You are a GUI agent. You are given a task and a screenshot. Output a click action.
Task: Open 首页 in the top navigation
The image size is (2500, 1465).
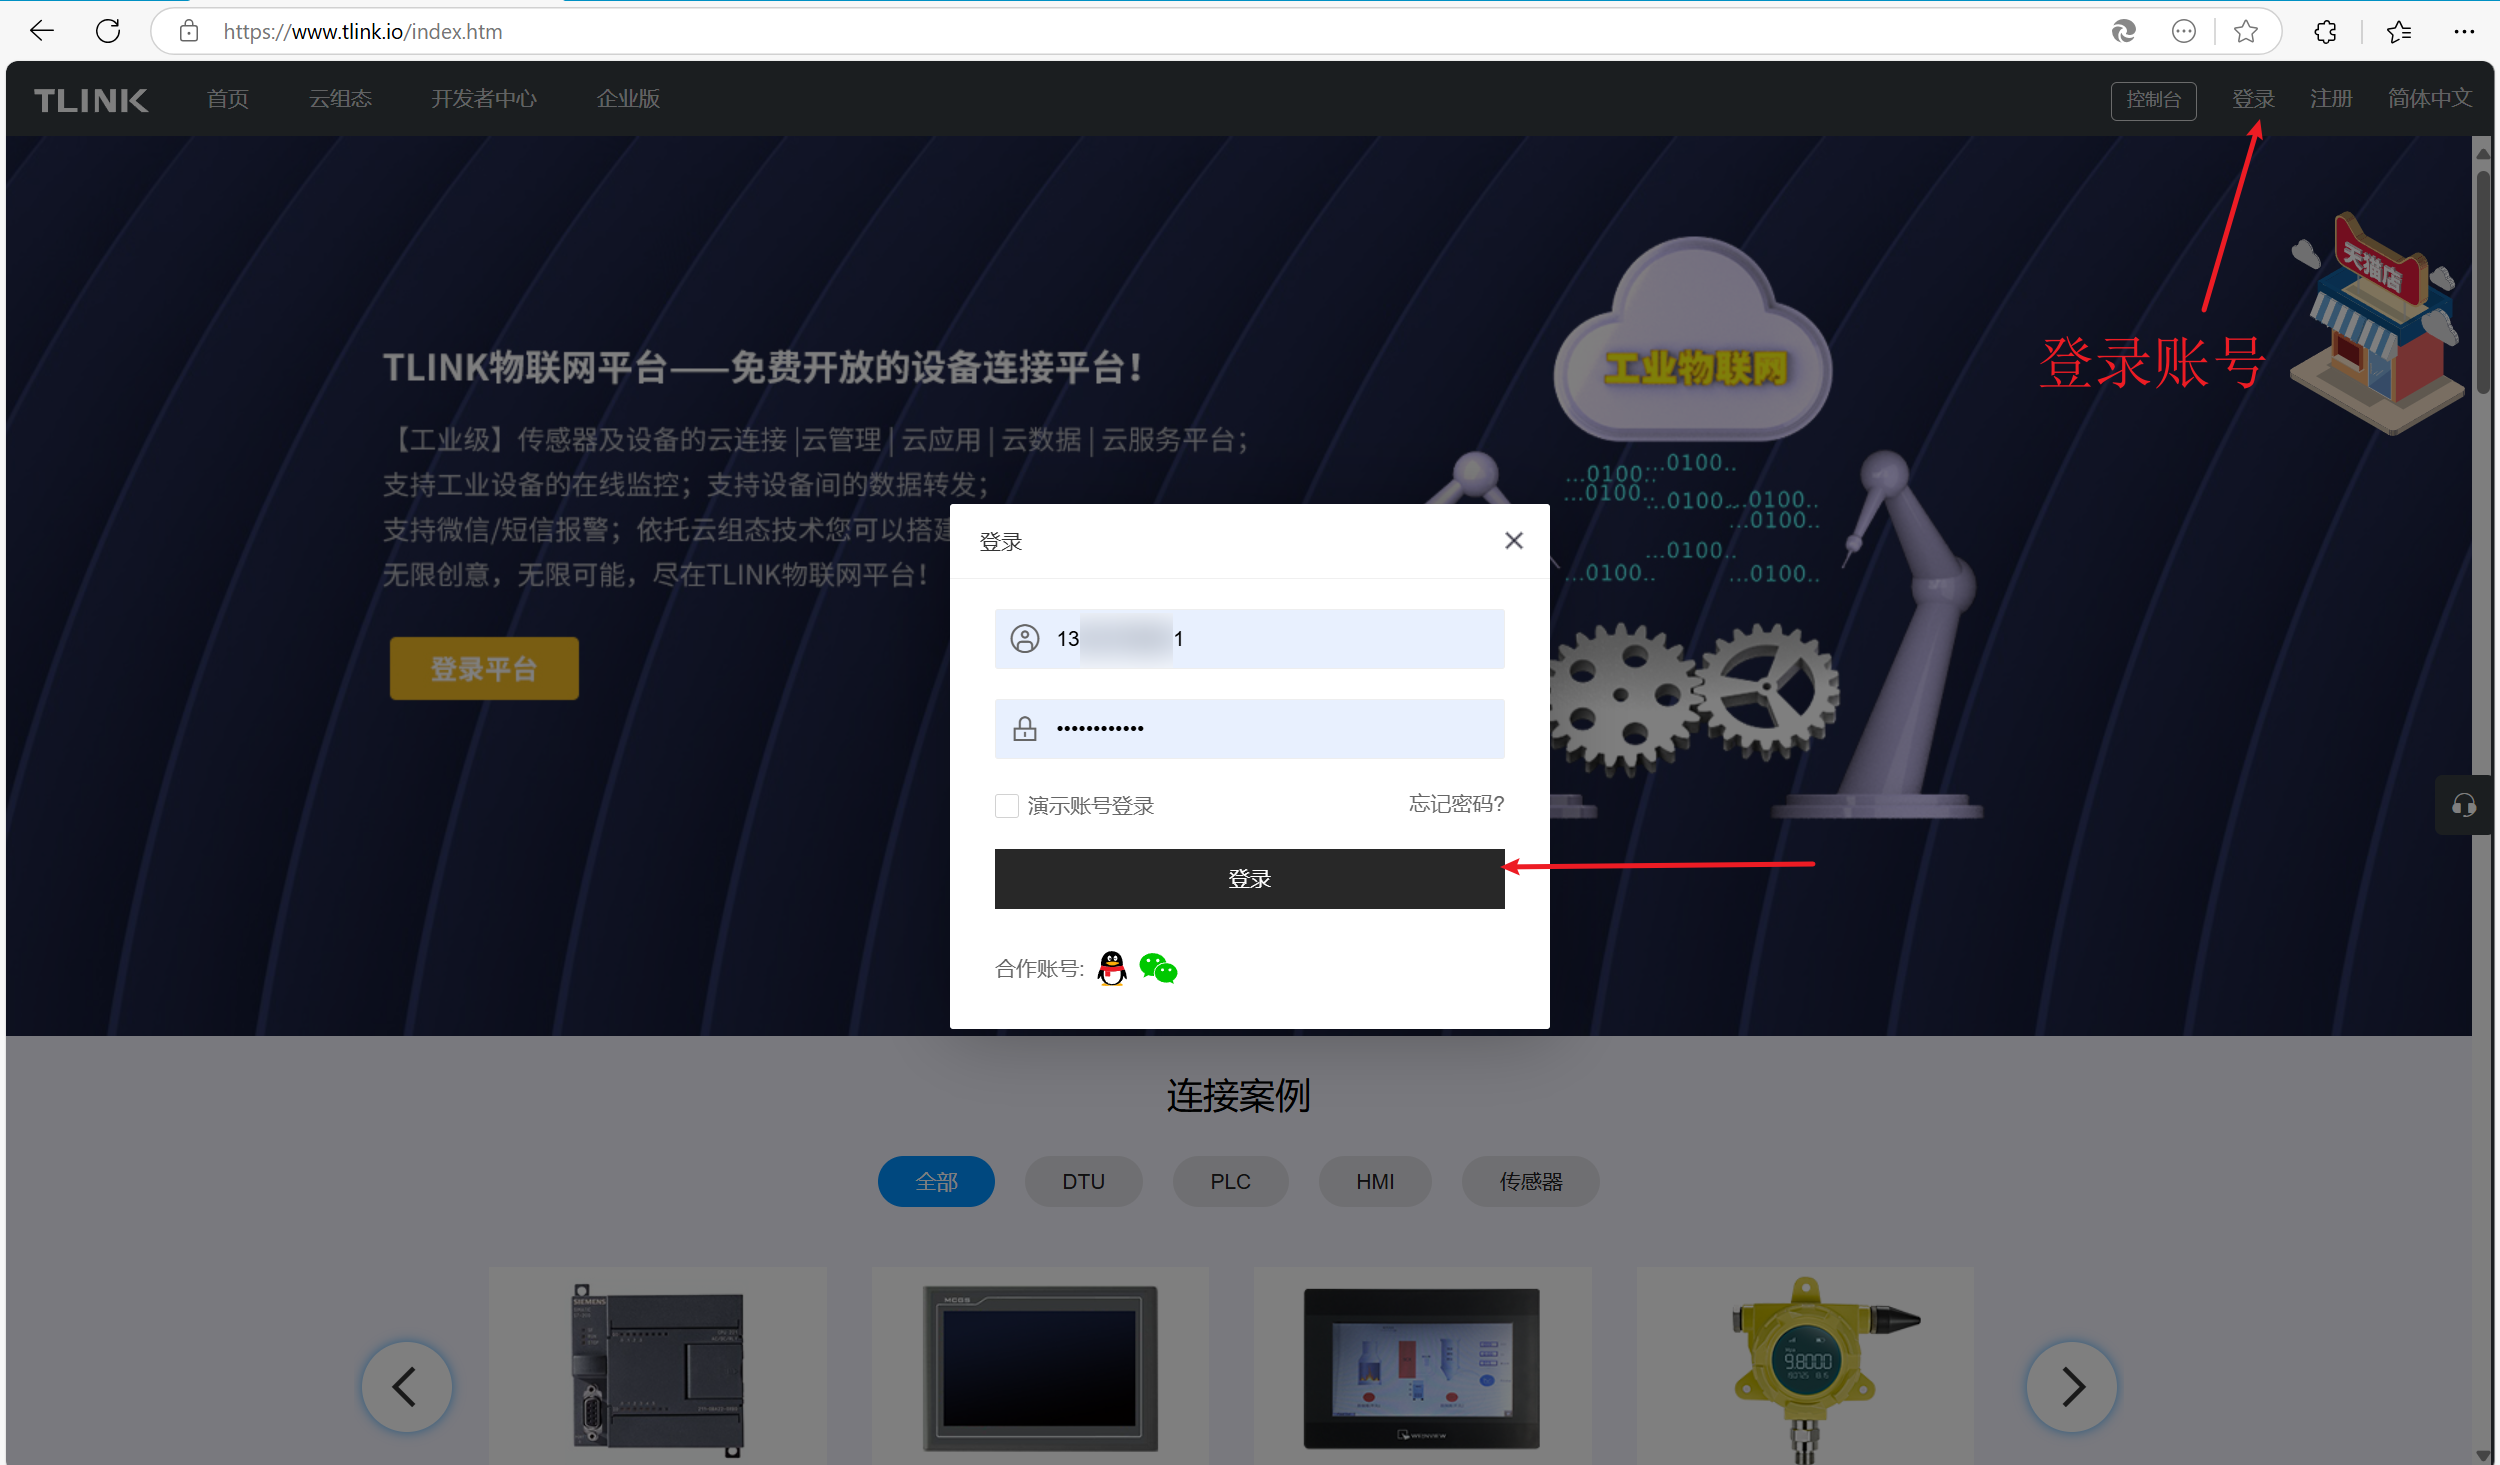[x=228, y=99]
